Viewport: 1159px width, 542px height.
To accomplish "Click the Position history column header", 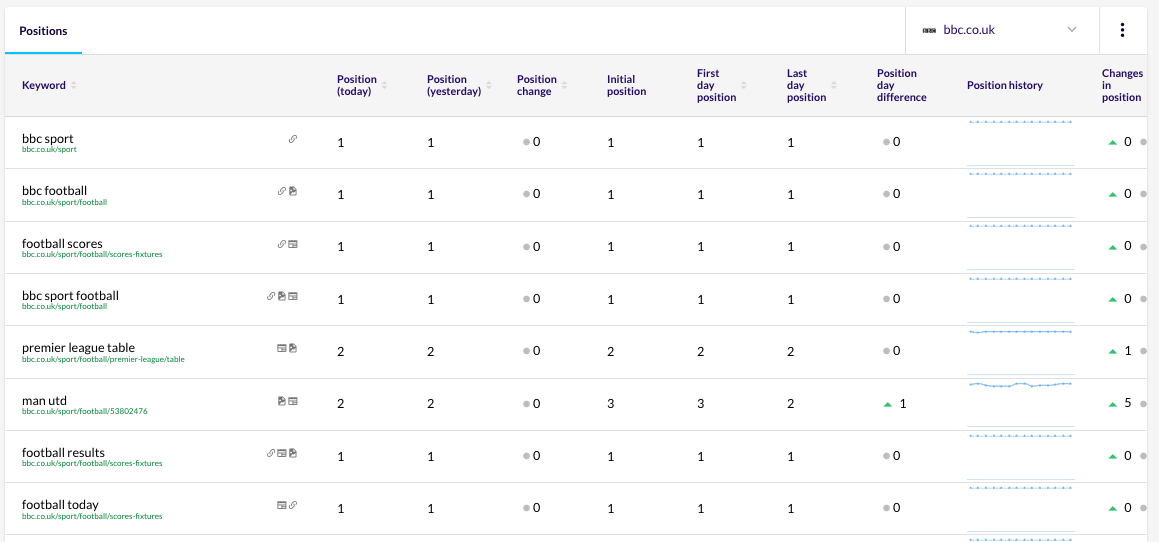I will 1005,85.
